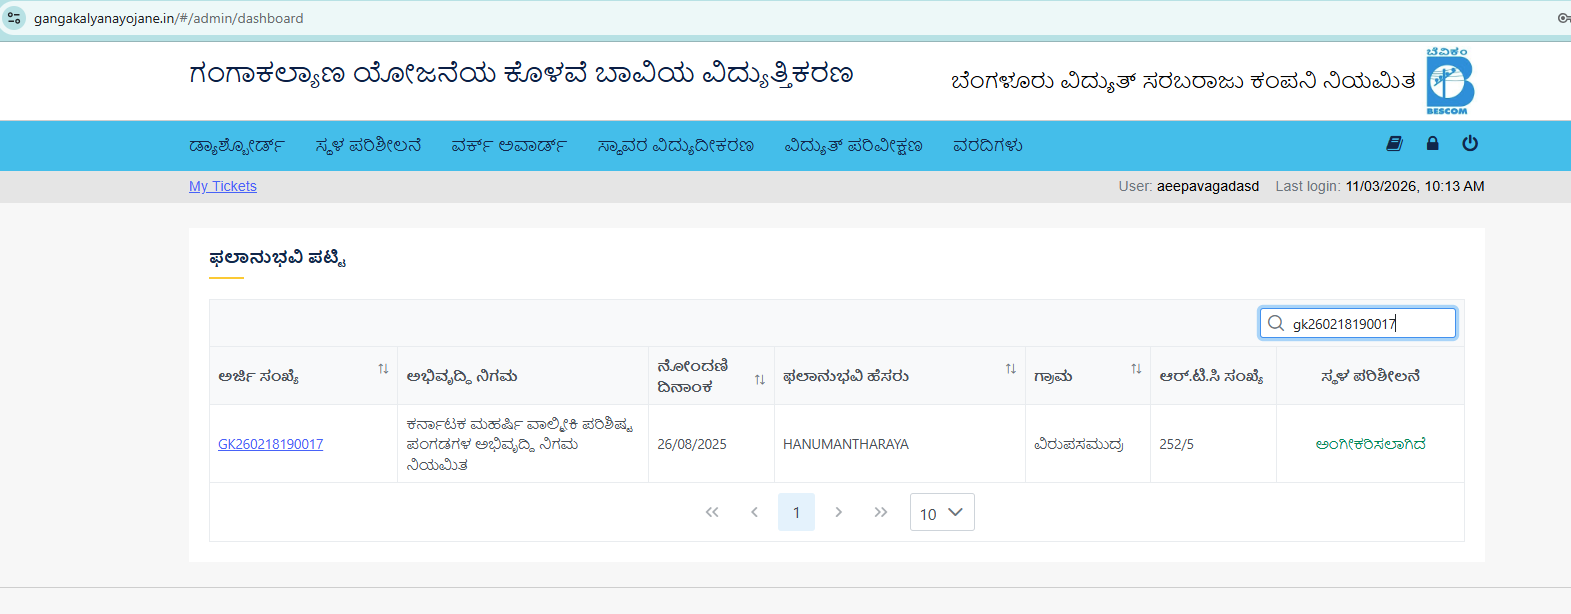This screenshot has width=1571, height=614.
Task: Click the search input field
Action: 1357,323
